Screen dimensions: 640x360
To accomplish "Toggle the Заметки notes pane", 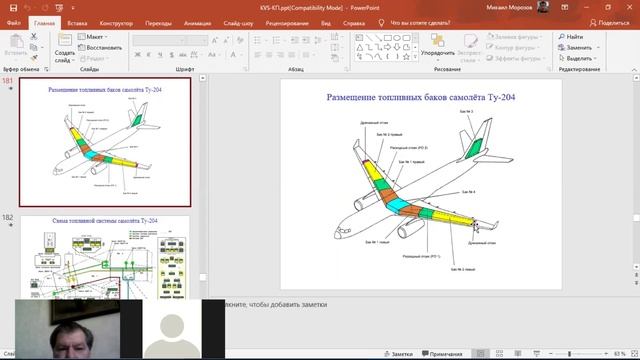I will [398, 354].
